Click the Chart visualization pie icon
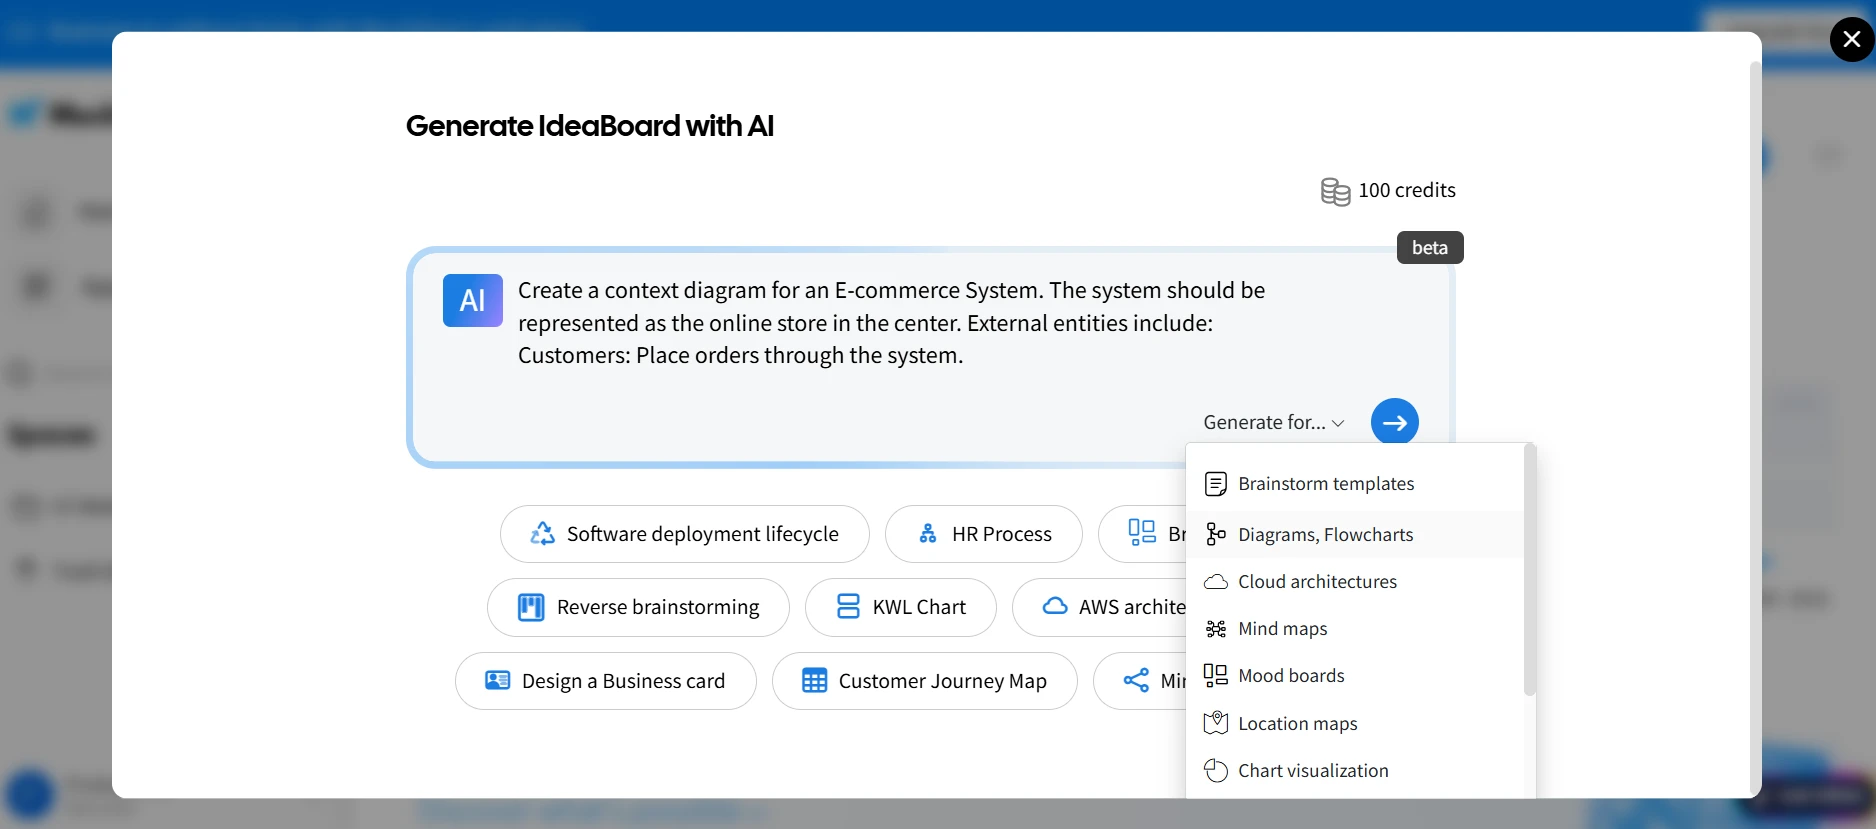The width and height of the screenshot is (1876, 829). pos(1216,771)
